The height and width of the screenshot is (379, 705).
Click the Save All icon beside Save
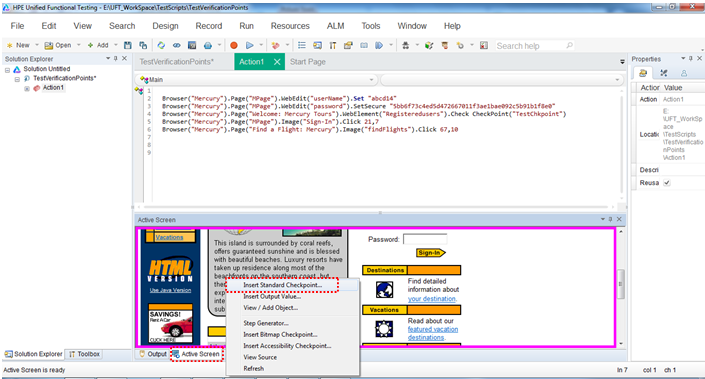coord(143,45)
